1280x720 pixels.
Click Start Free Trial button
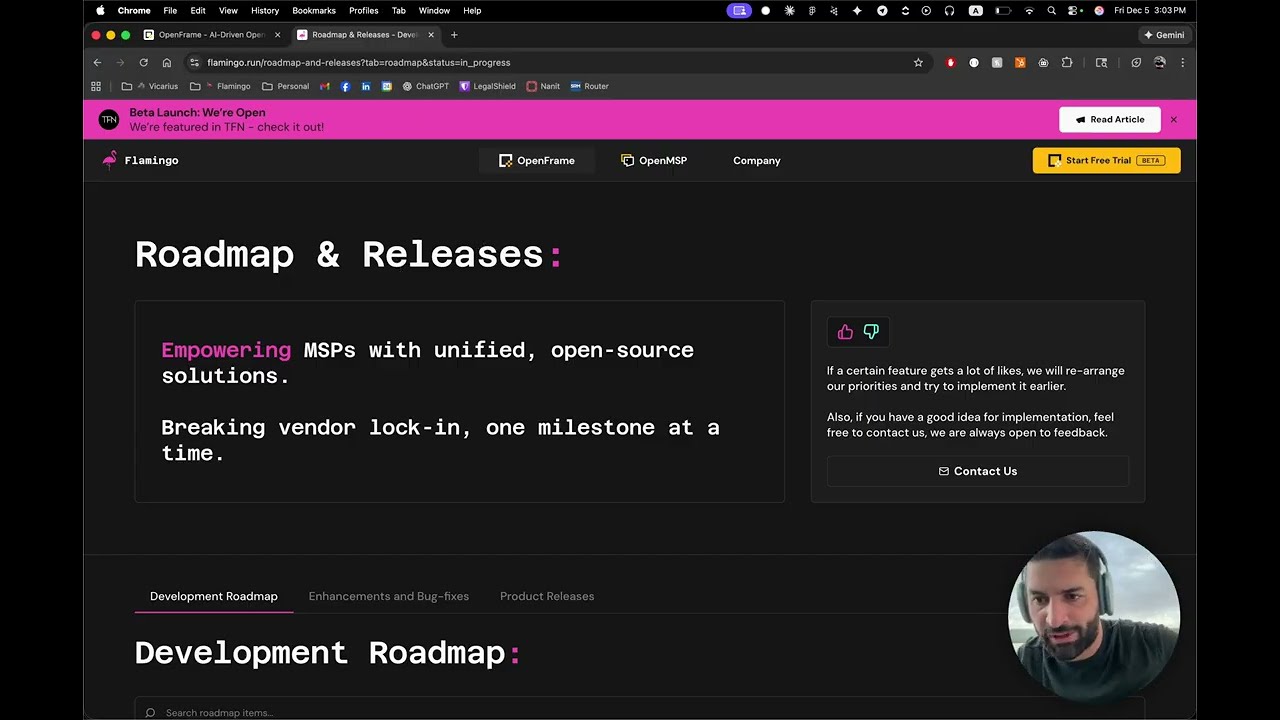1106,160
